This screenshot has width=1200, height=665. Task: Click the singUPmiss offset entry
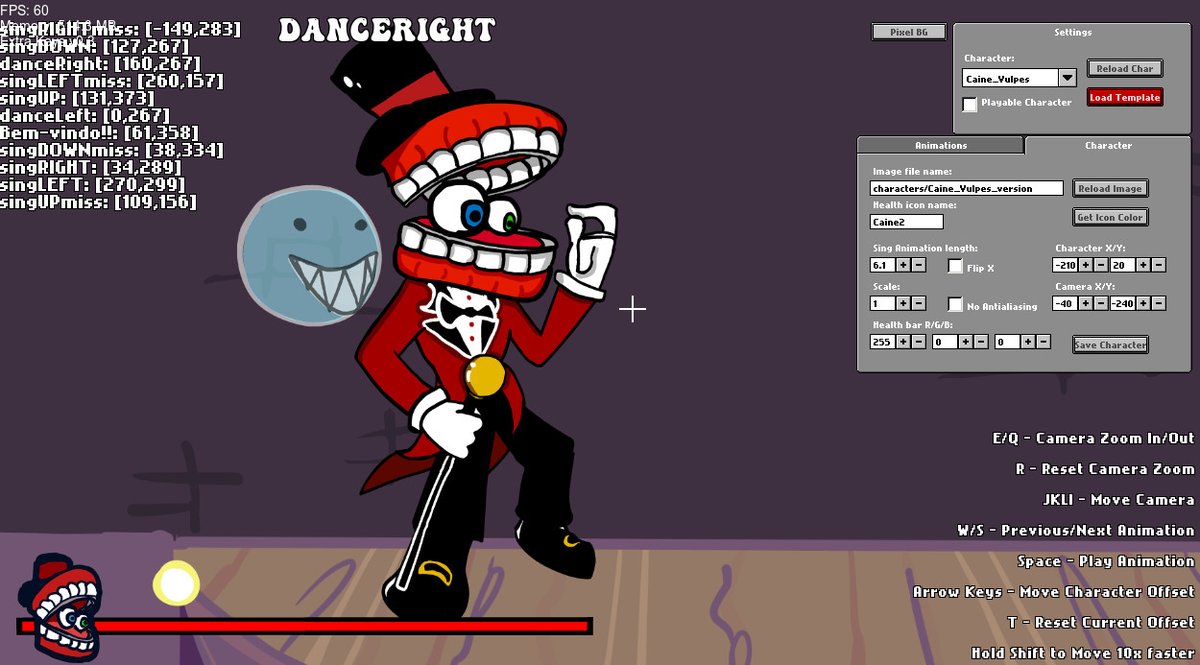point(99,202)
